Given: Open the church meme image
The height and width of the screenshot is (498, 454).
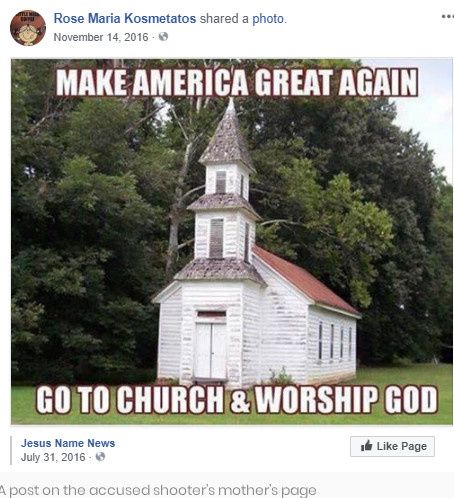Looking at the screenshot, I should pyautogui.click(x=232, y=242).
